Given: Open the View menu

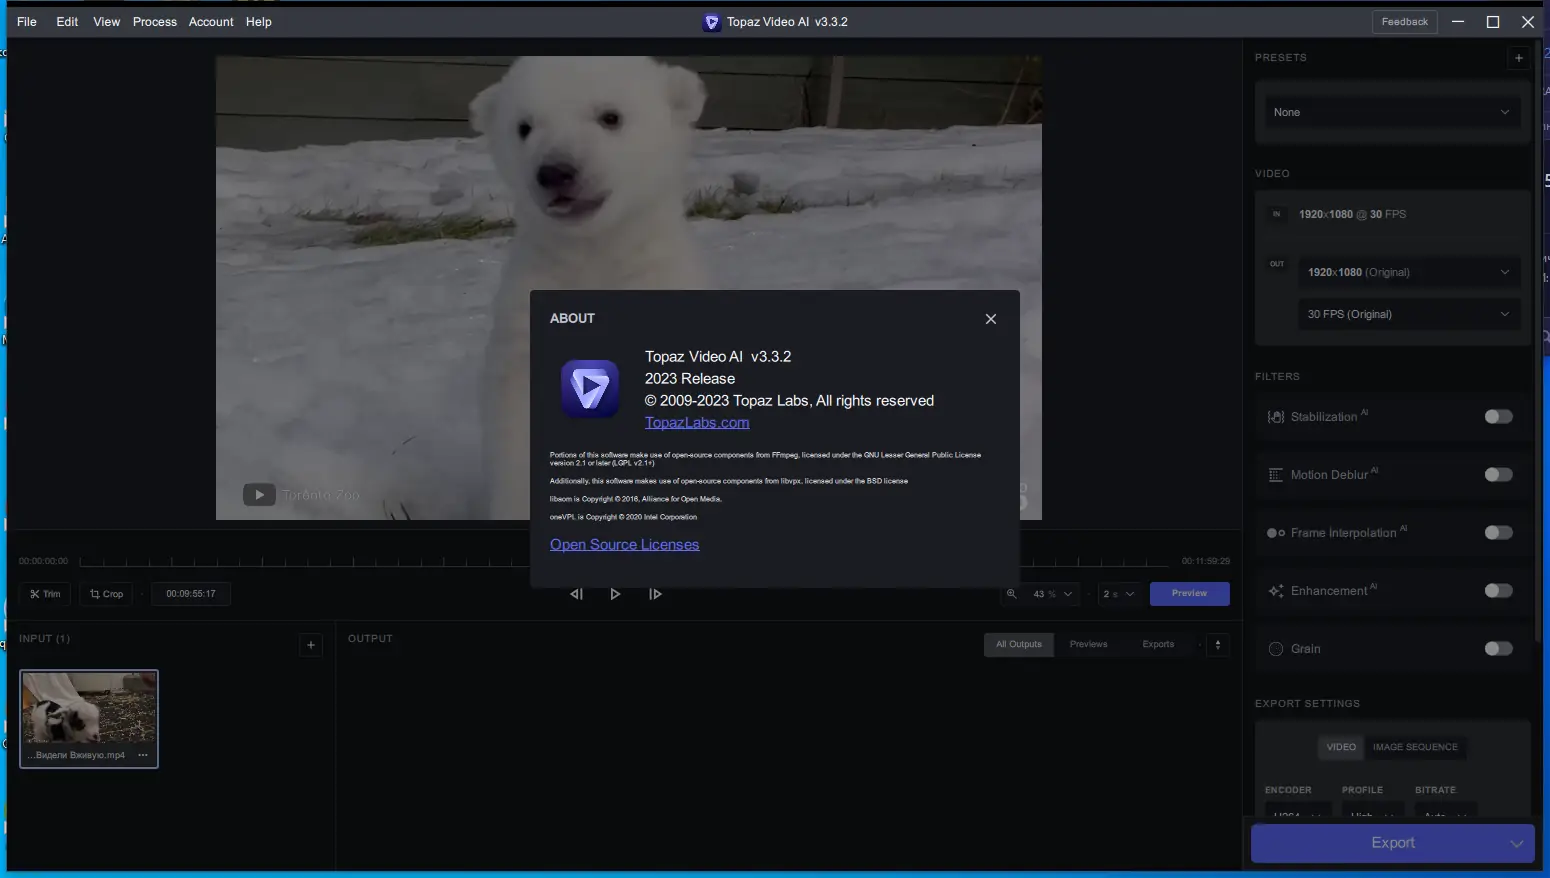Looking at the screenshot, I should click(107, 22).
